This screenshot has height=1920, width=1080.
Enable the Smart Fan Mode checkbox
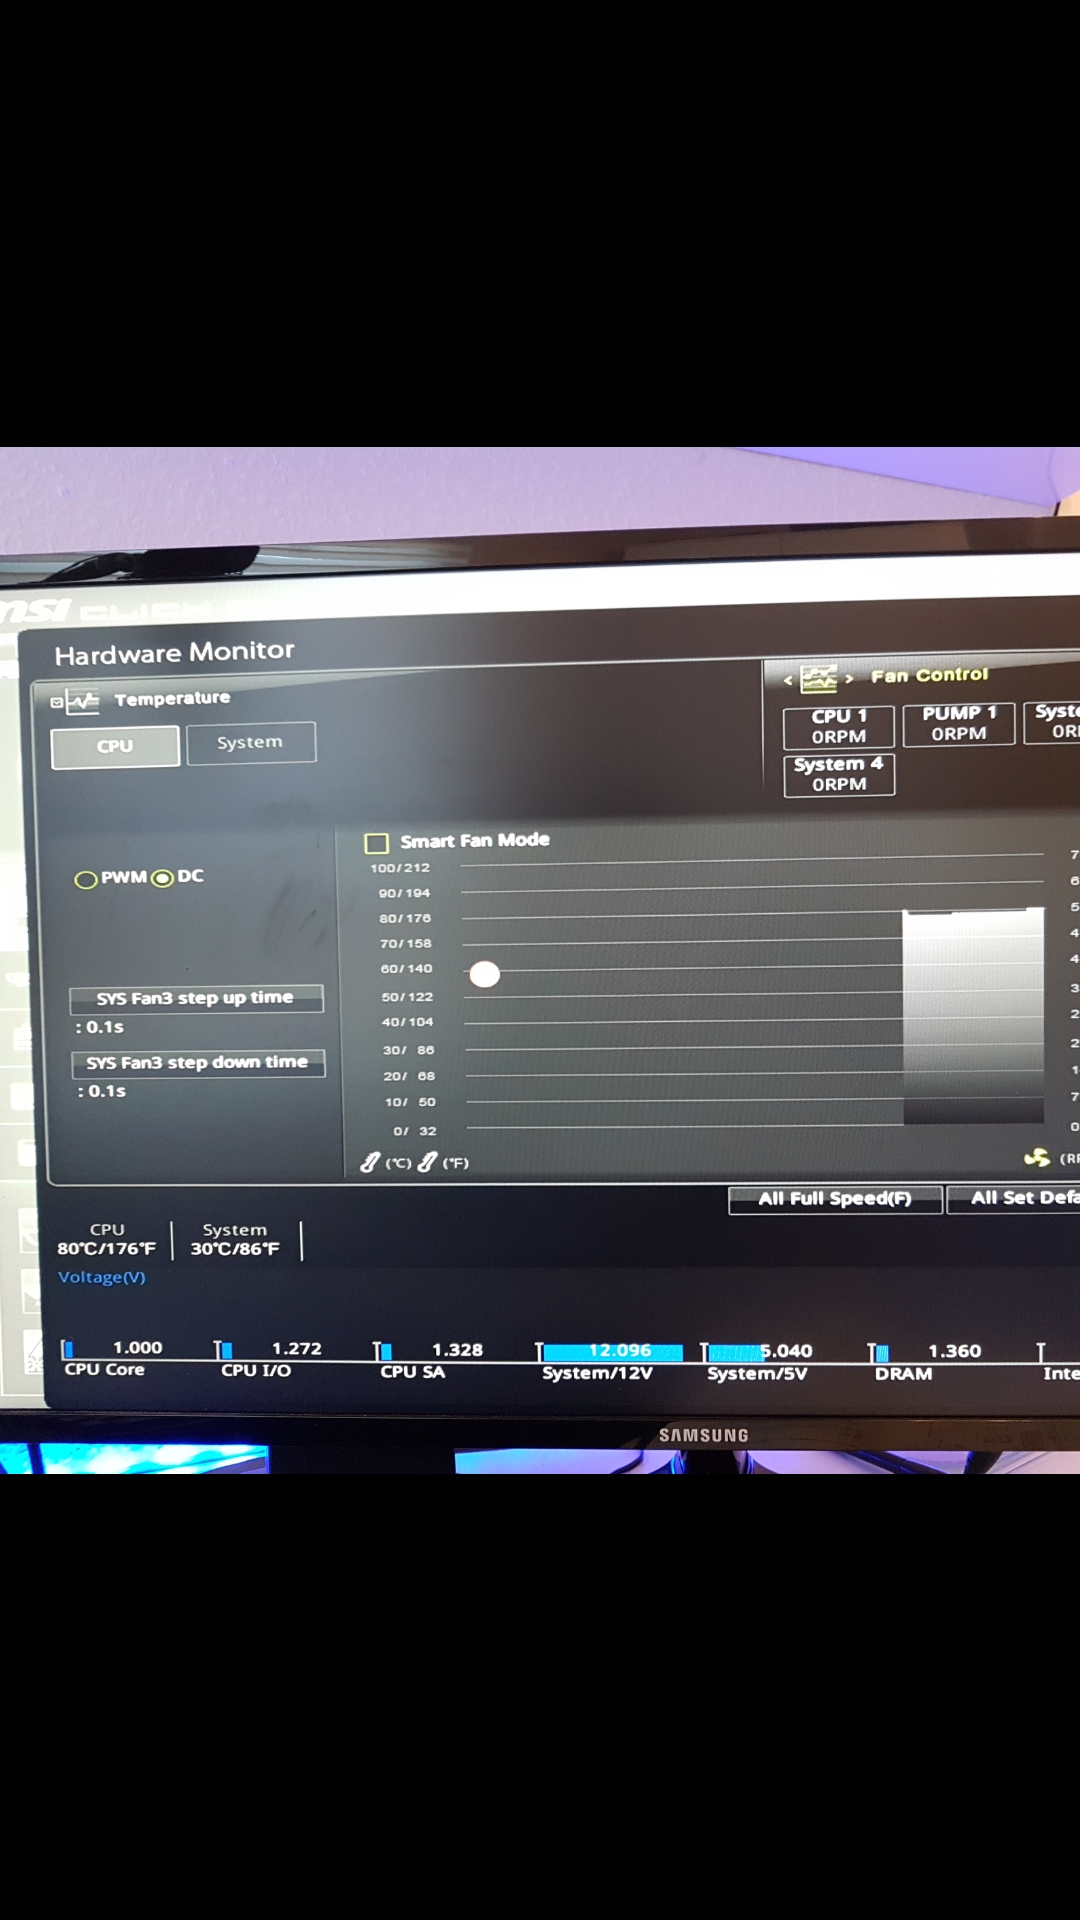point(377,843)
